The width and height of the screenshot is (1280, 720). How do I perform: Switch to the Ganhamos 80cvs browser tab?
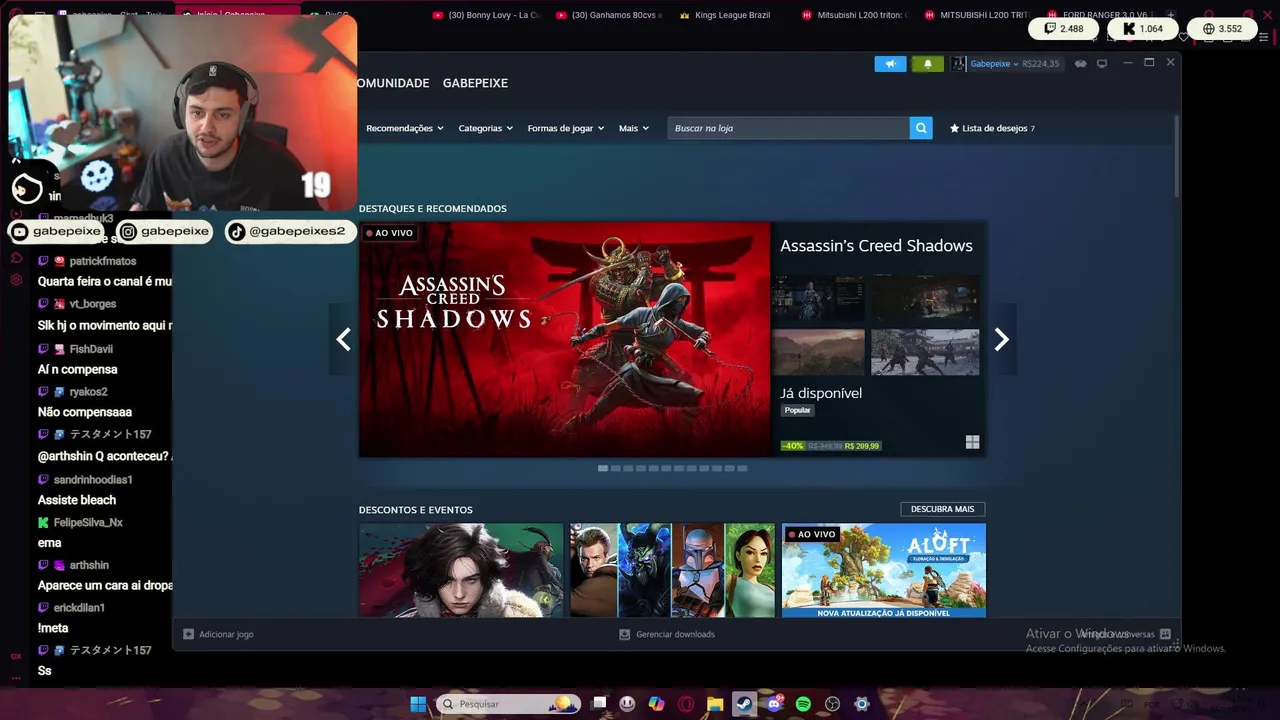point(609,15)
